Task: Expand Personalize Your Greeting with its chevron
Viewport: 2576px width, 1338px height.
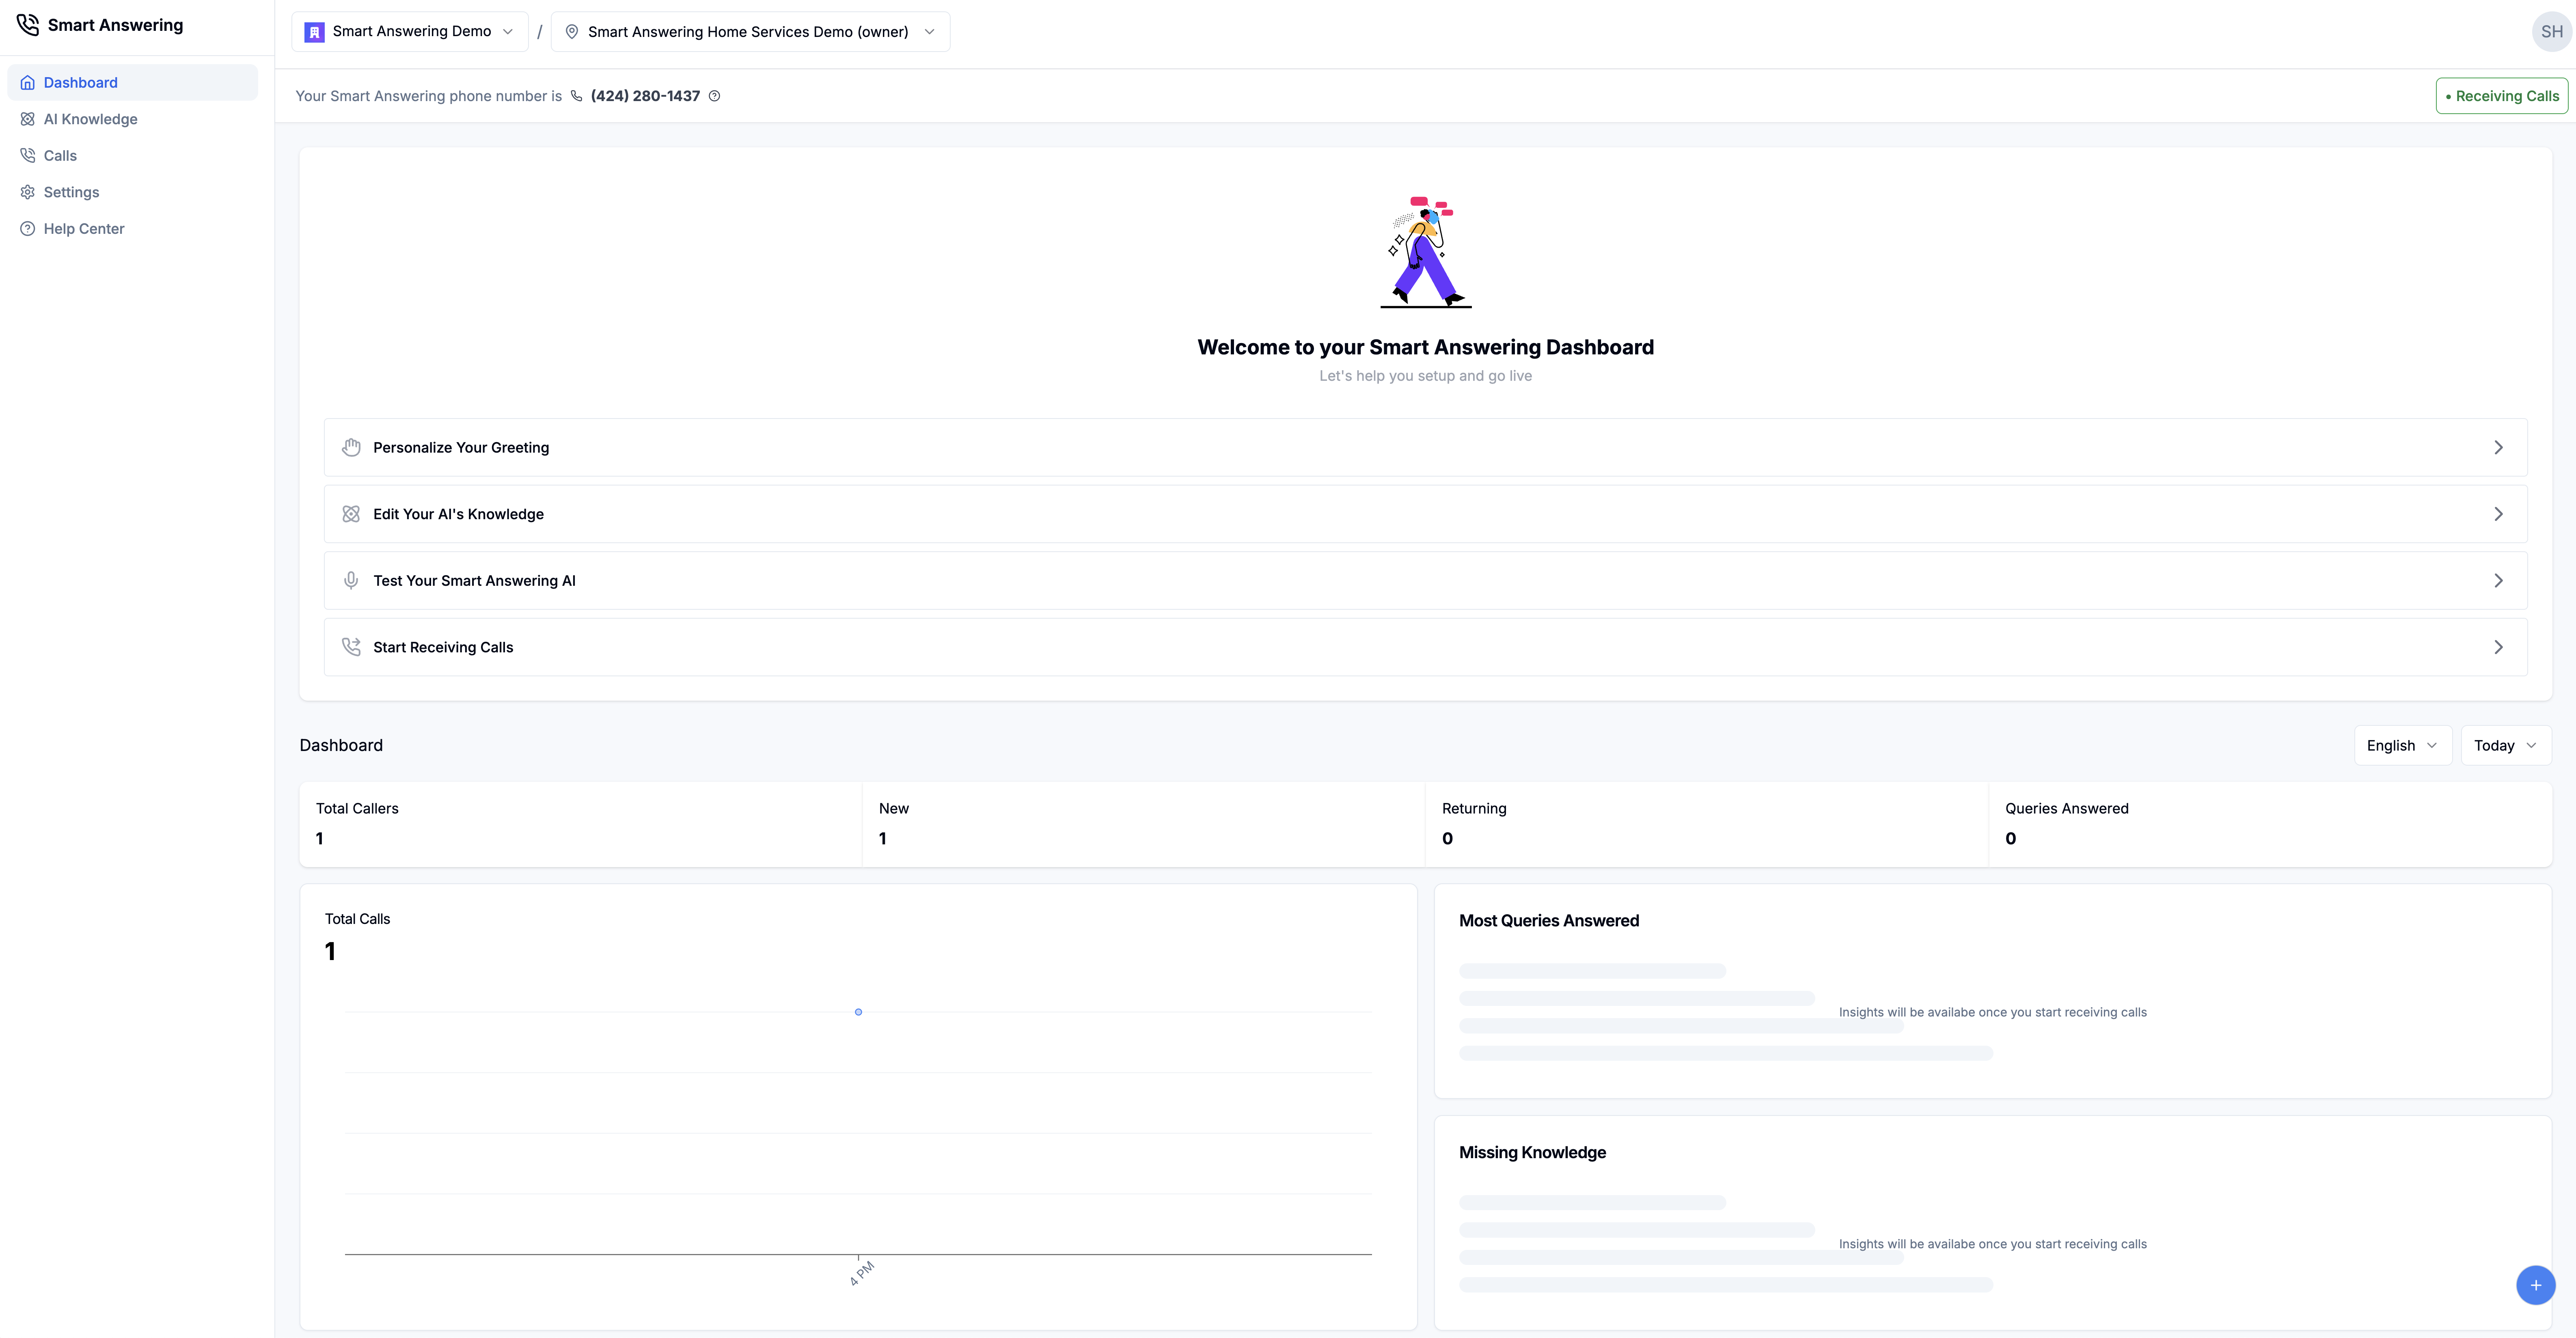Action: tap(2498, 447)
